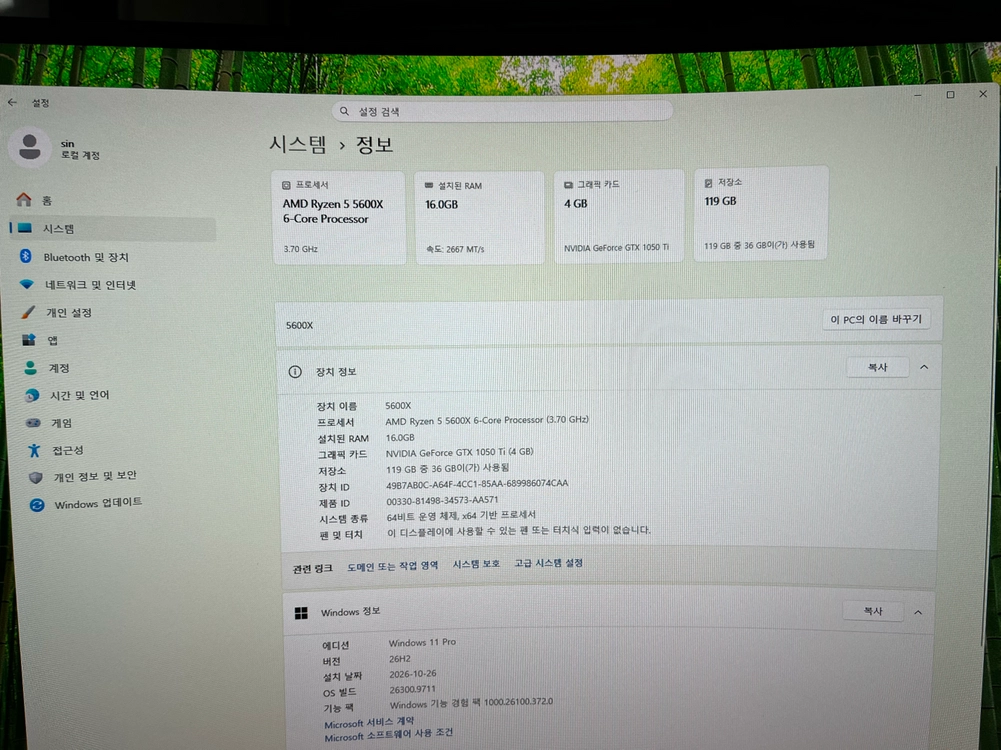Click 이 PC의 이름 바꾸기 button
Viewport: 1001px width, 750px height.
(x=876, y=319)
